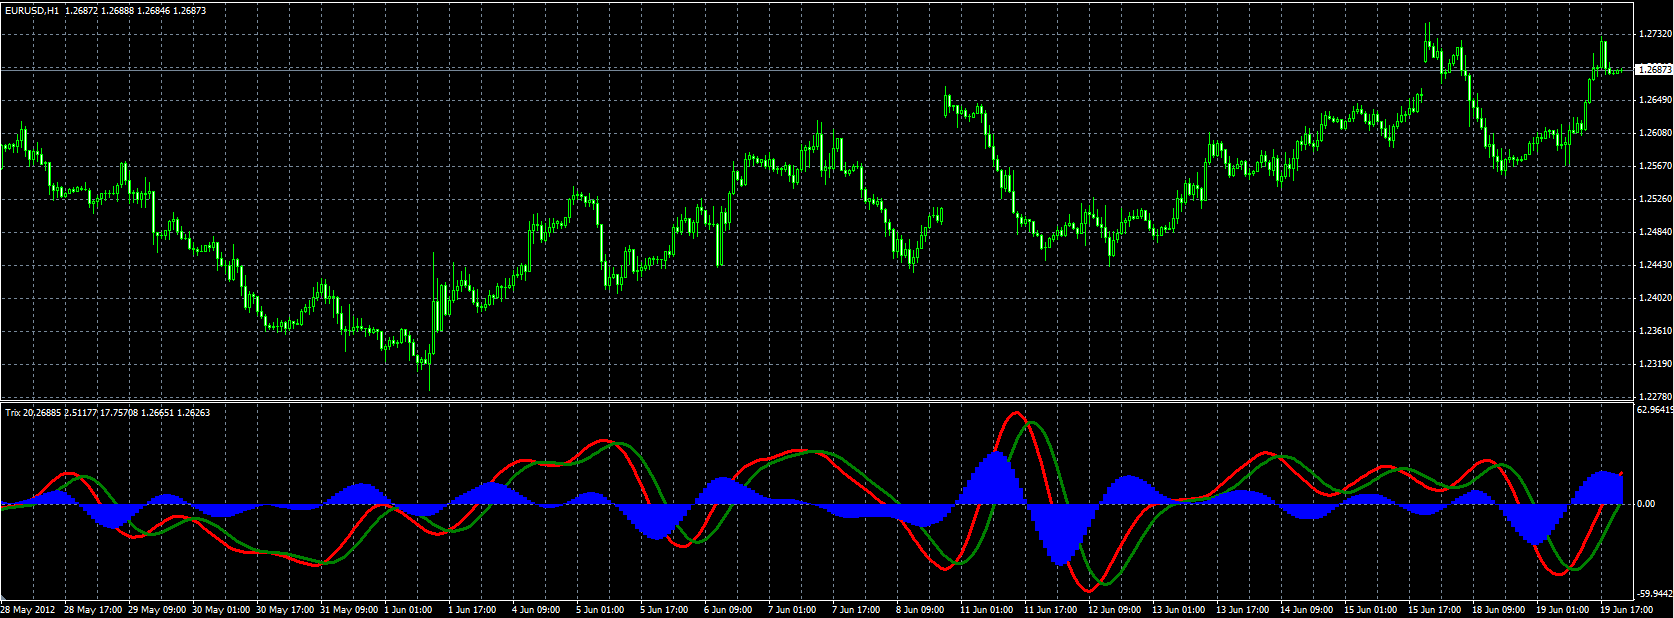Select the 28 May 2012 time label
The width and height of the screenshot is (1674, 618).
point(29,610)
